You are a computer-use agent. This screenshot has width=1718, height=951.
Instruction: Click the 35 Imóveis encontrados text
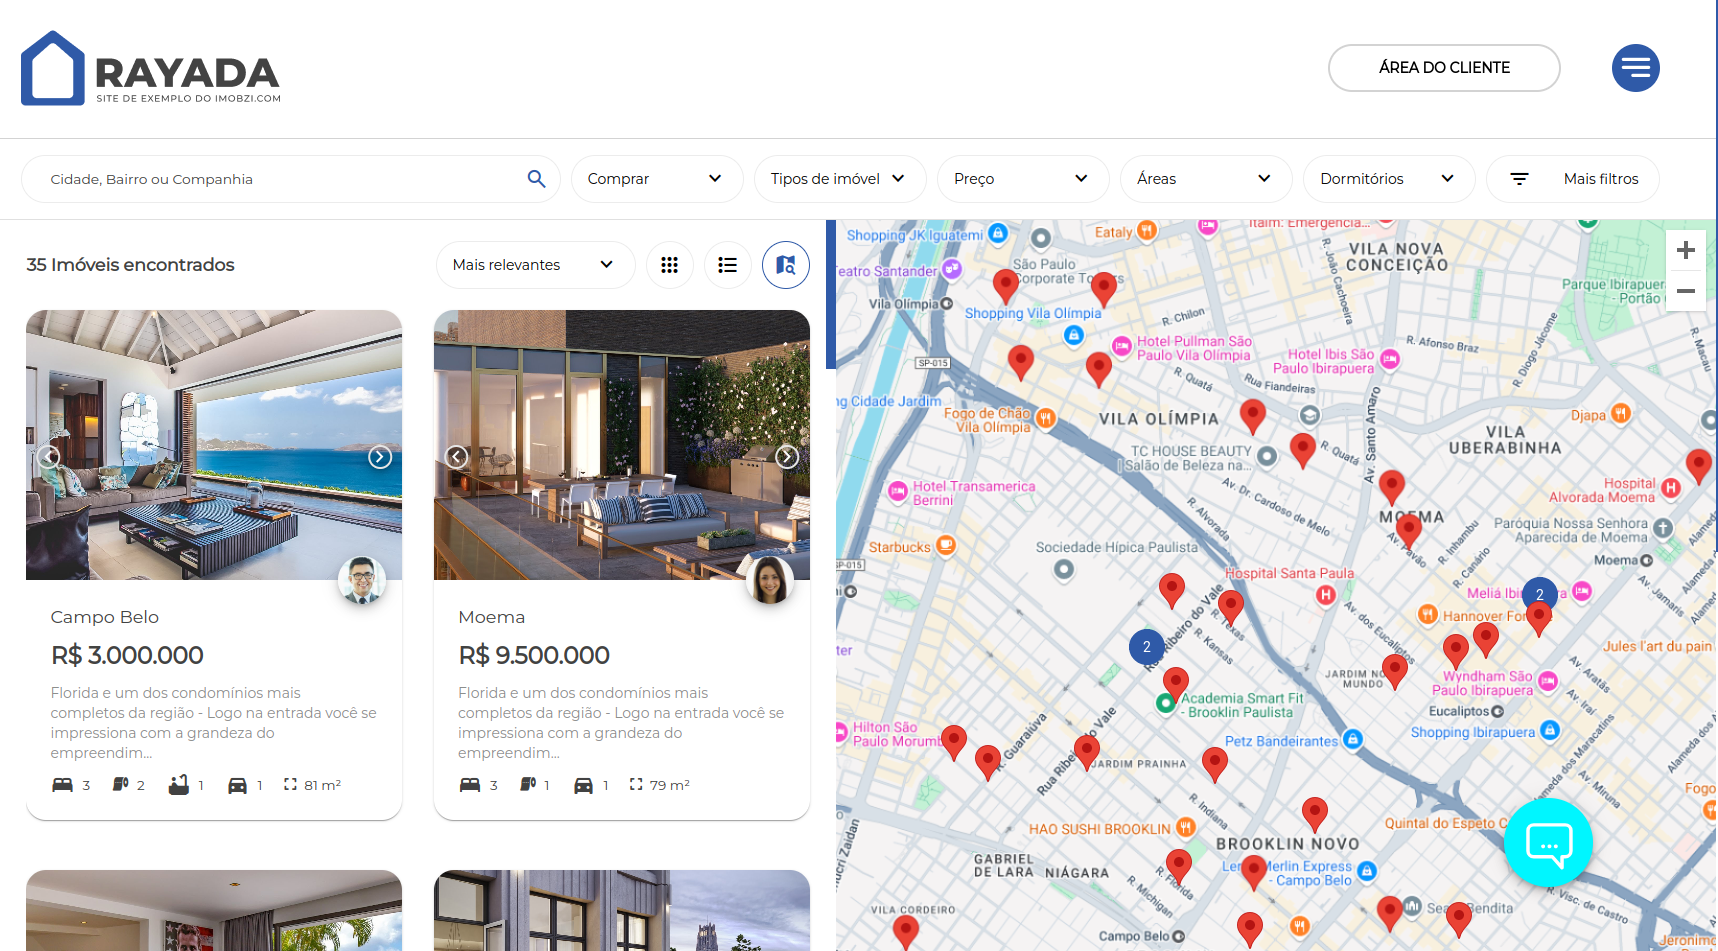click(x=130, y=265)
